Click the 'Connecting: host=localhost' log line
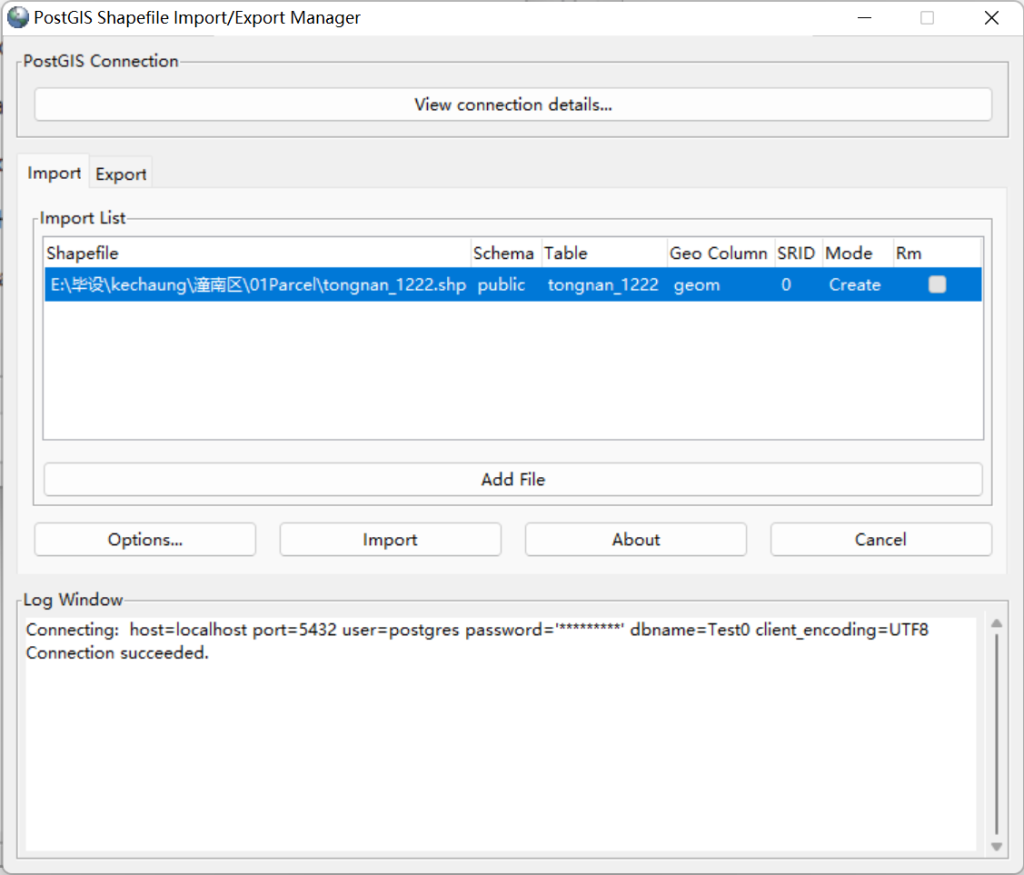 coord(477,630)
